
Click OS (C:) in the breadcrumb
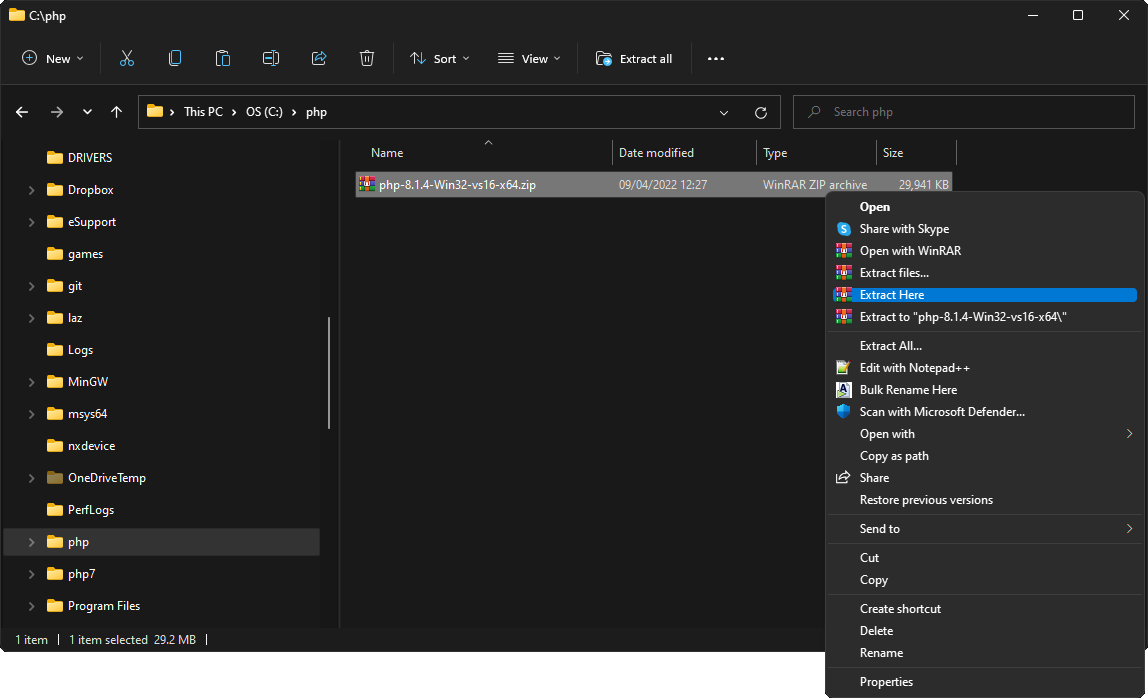tap(264, 112)
